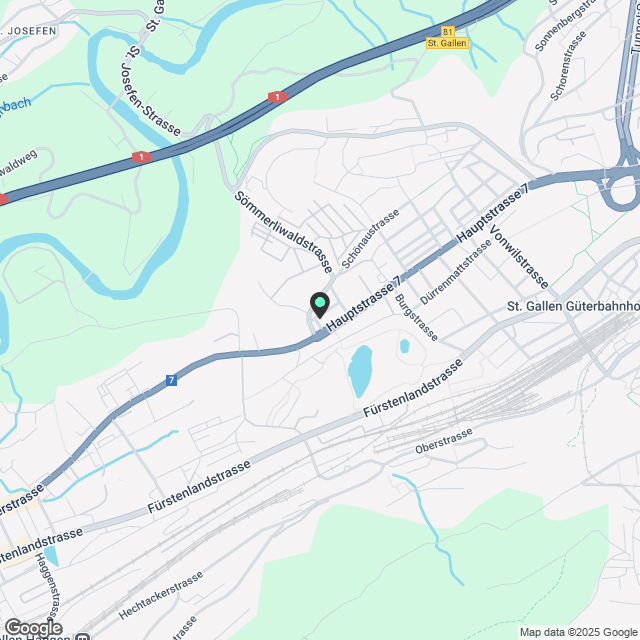The height and width of the screenshot is (640, 640).
Task: Click the Map data ©2025 Google attribution
Action: pos(578,632)
